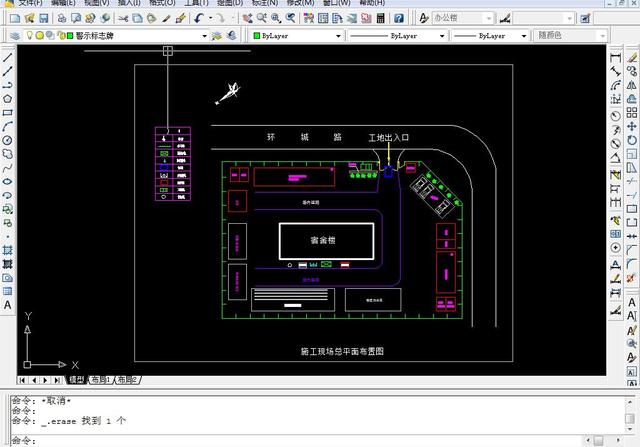The image size is (640, 447).
Task: Switch to the 模型 tab
Action: [x=76, y=380]
